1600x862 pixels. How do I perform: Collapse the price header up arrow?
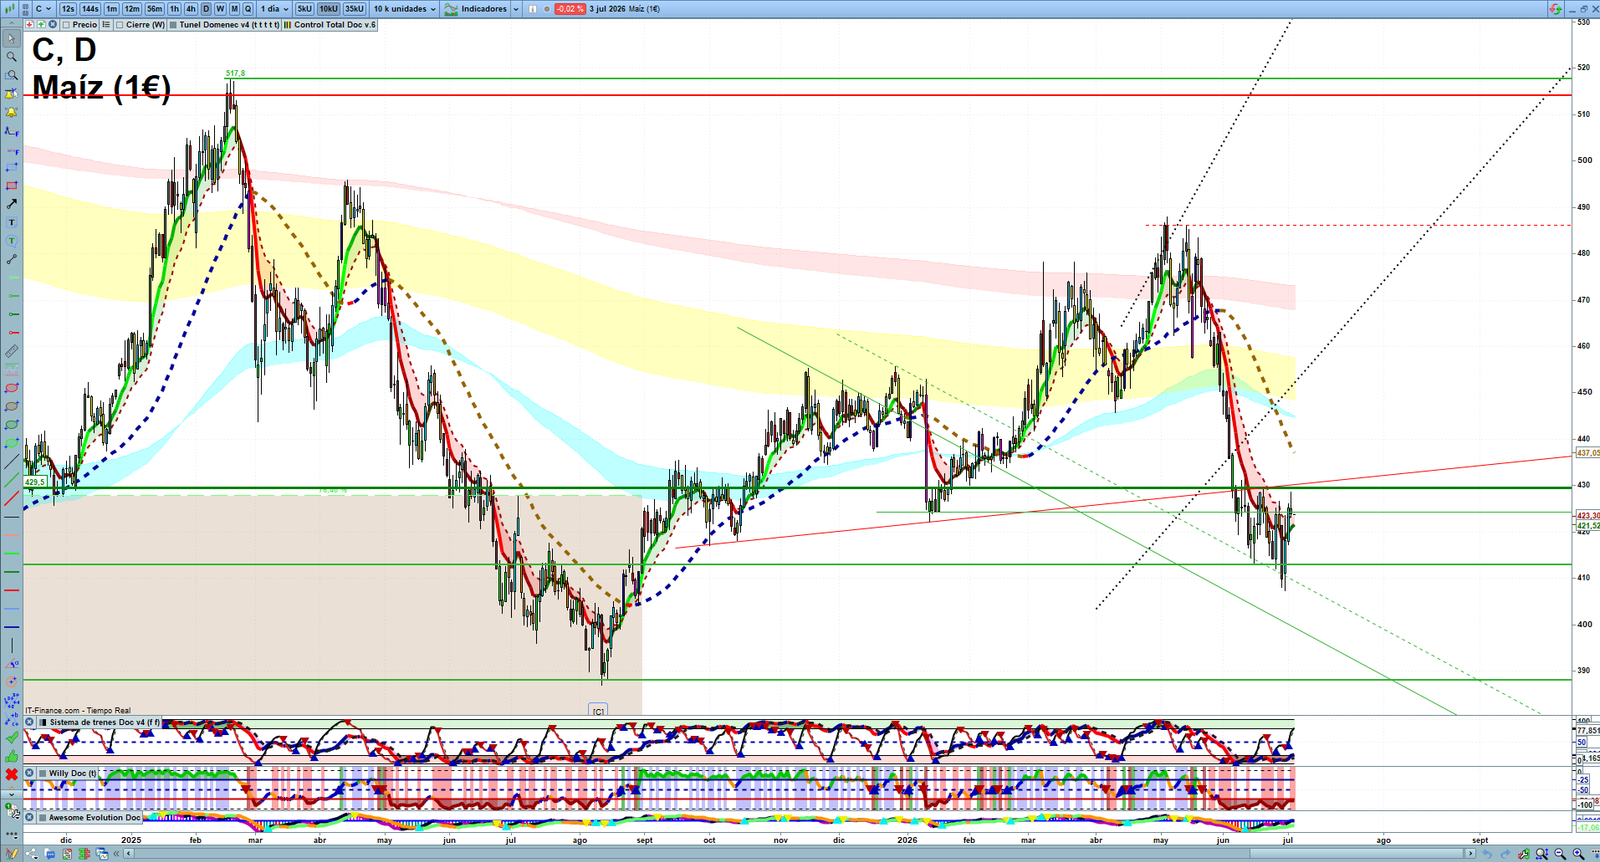click(12, 24)
